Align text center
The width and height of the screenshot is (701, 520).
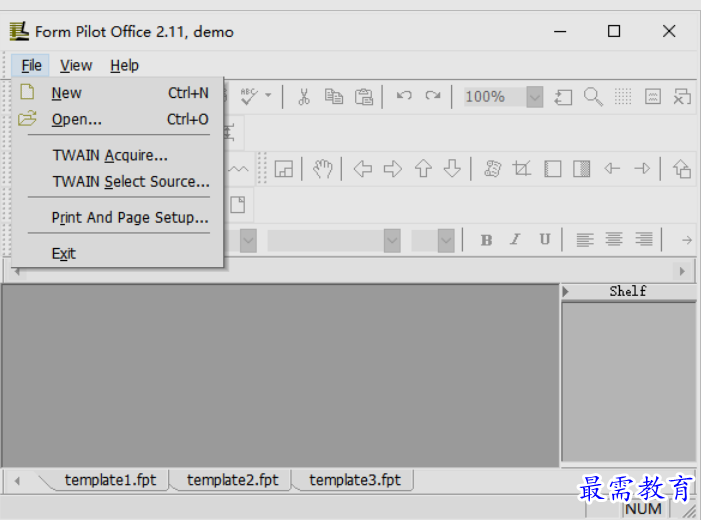614,240
